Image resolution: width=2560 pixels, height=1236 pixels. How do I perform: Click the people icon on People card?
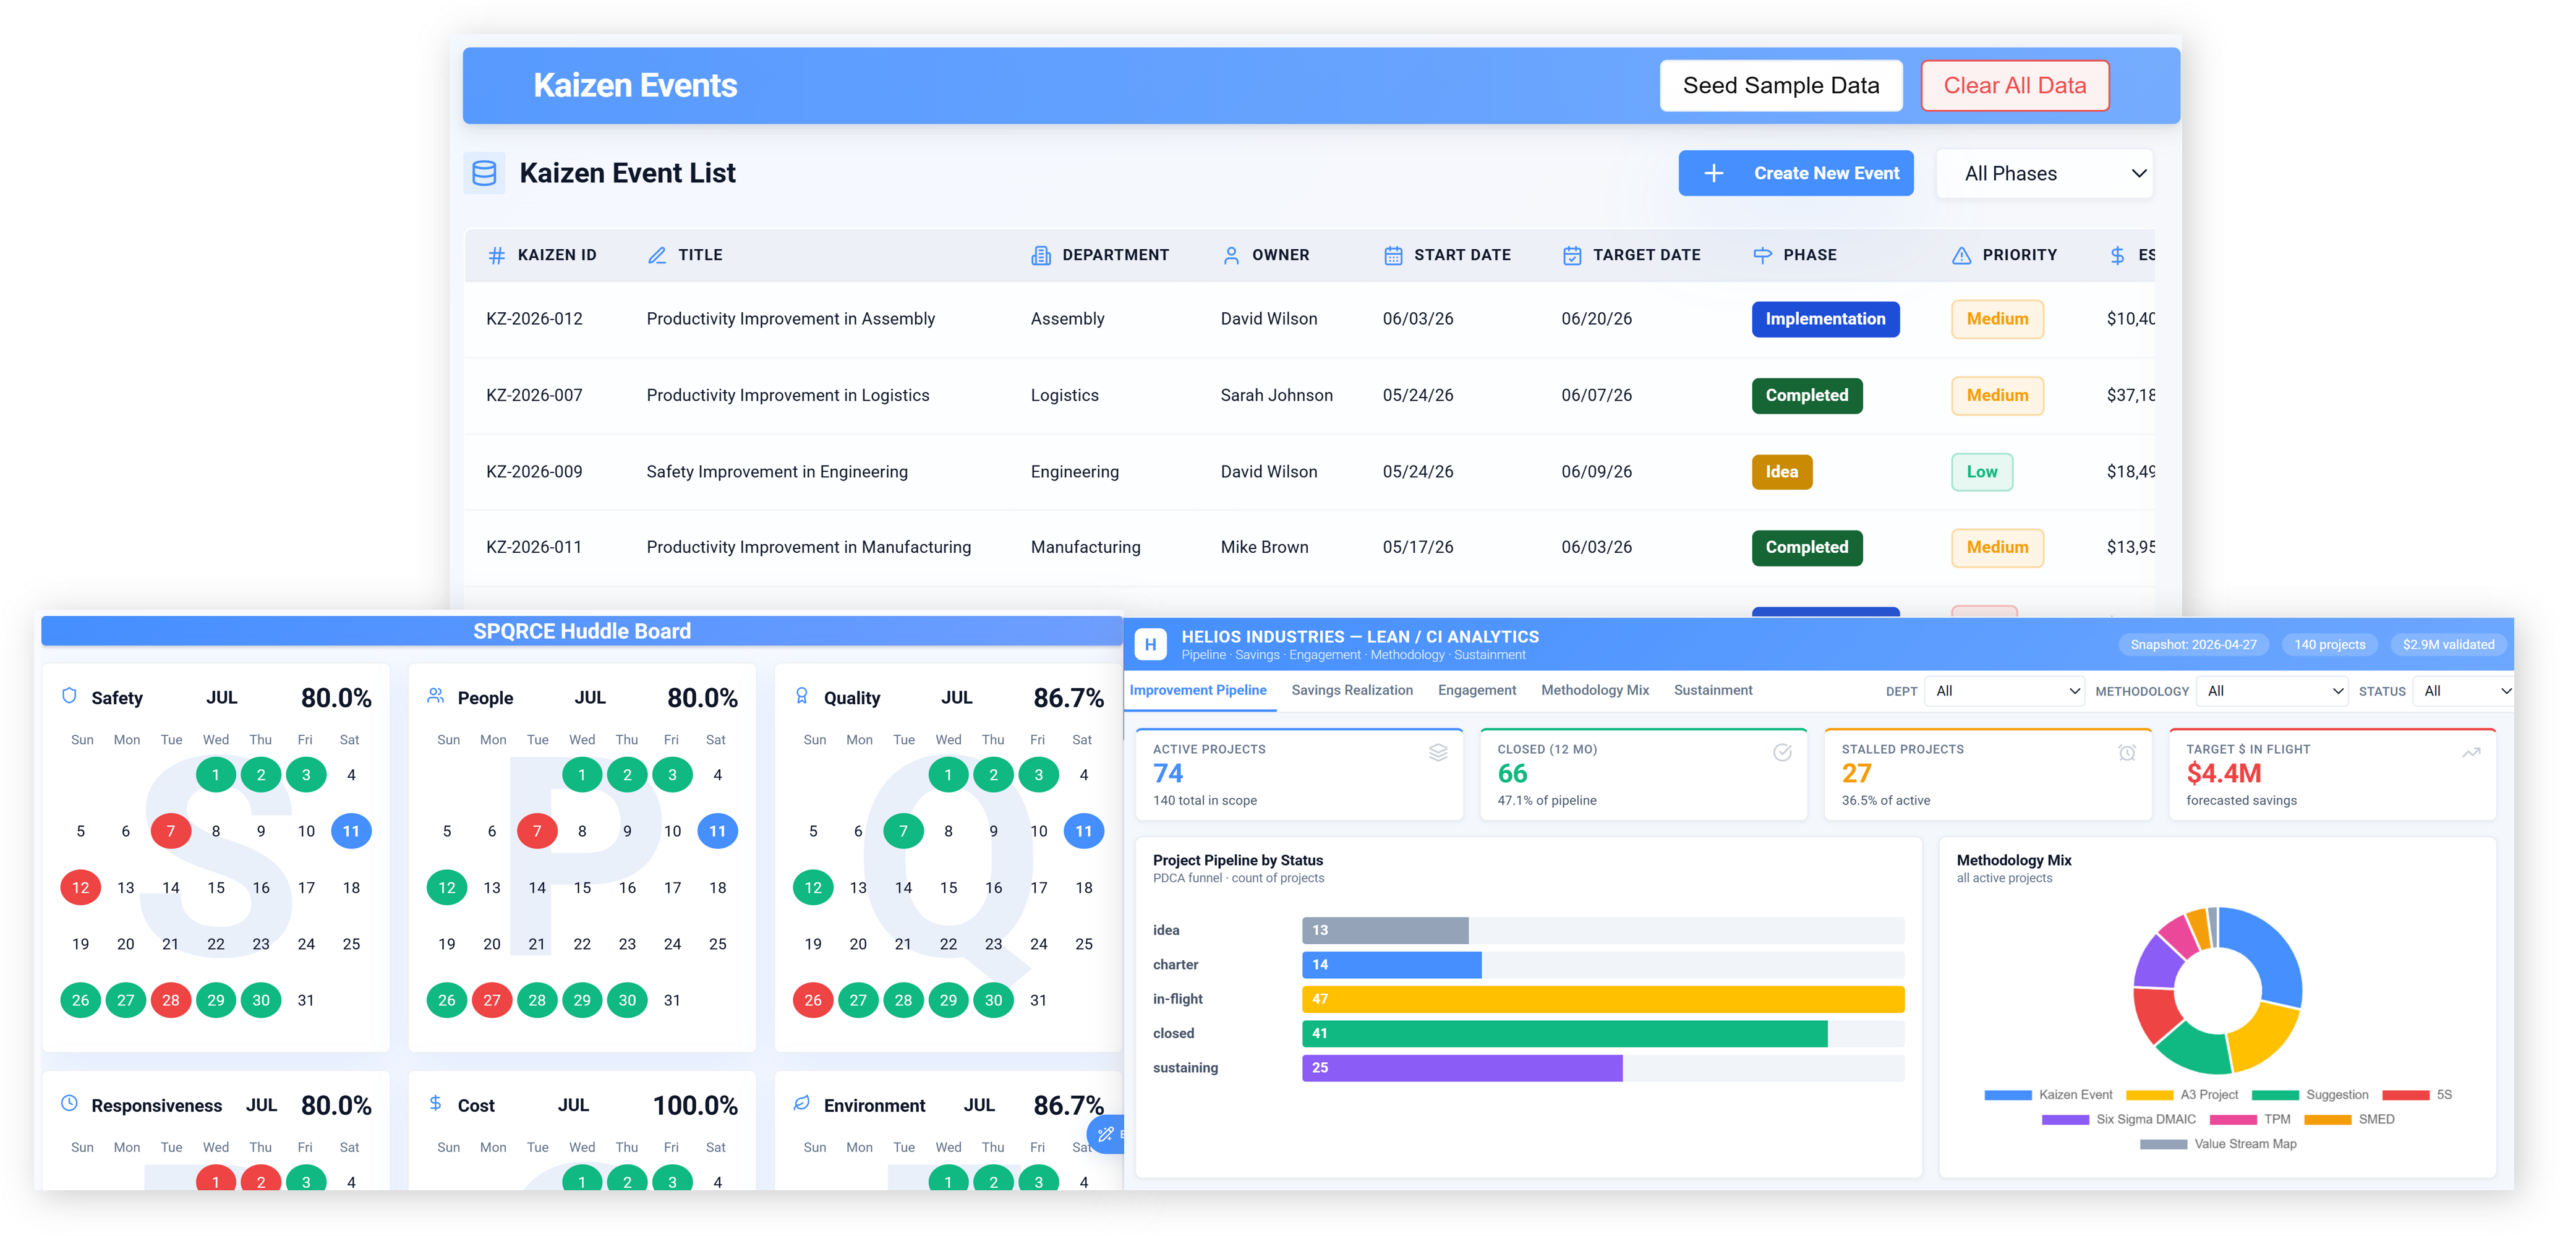[435, 696]
